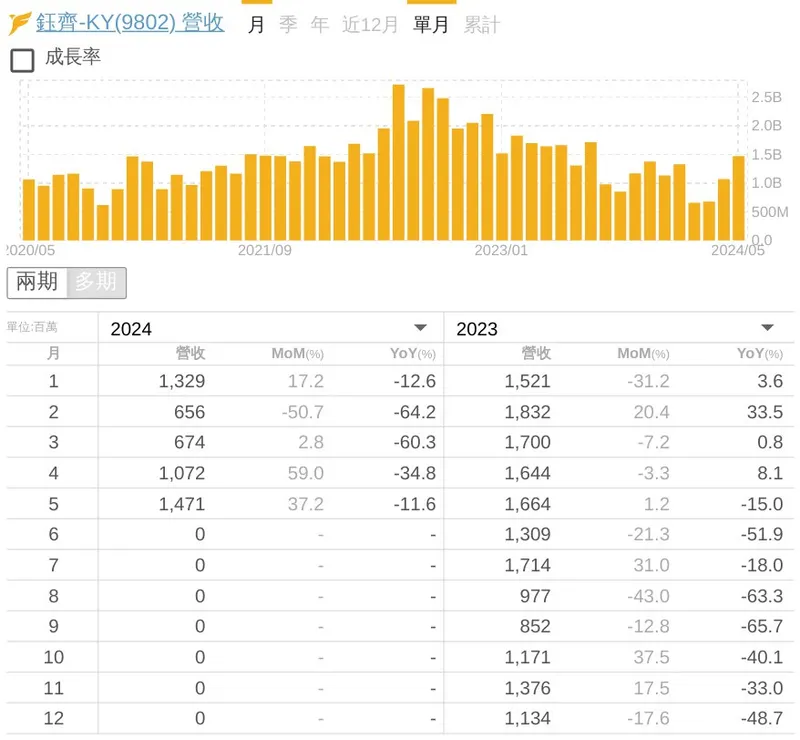Click 2023 YoY value -65.7
The image size is (800, 740).
[762, 627]
